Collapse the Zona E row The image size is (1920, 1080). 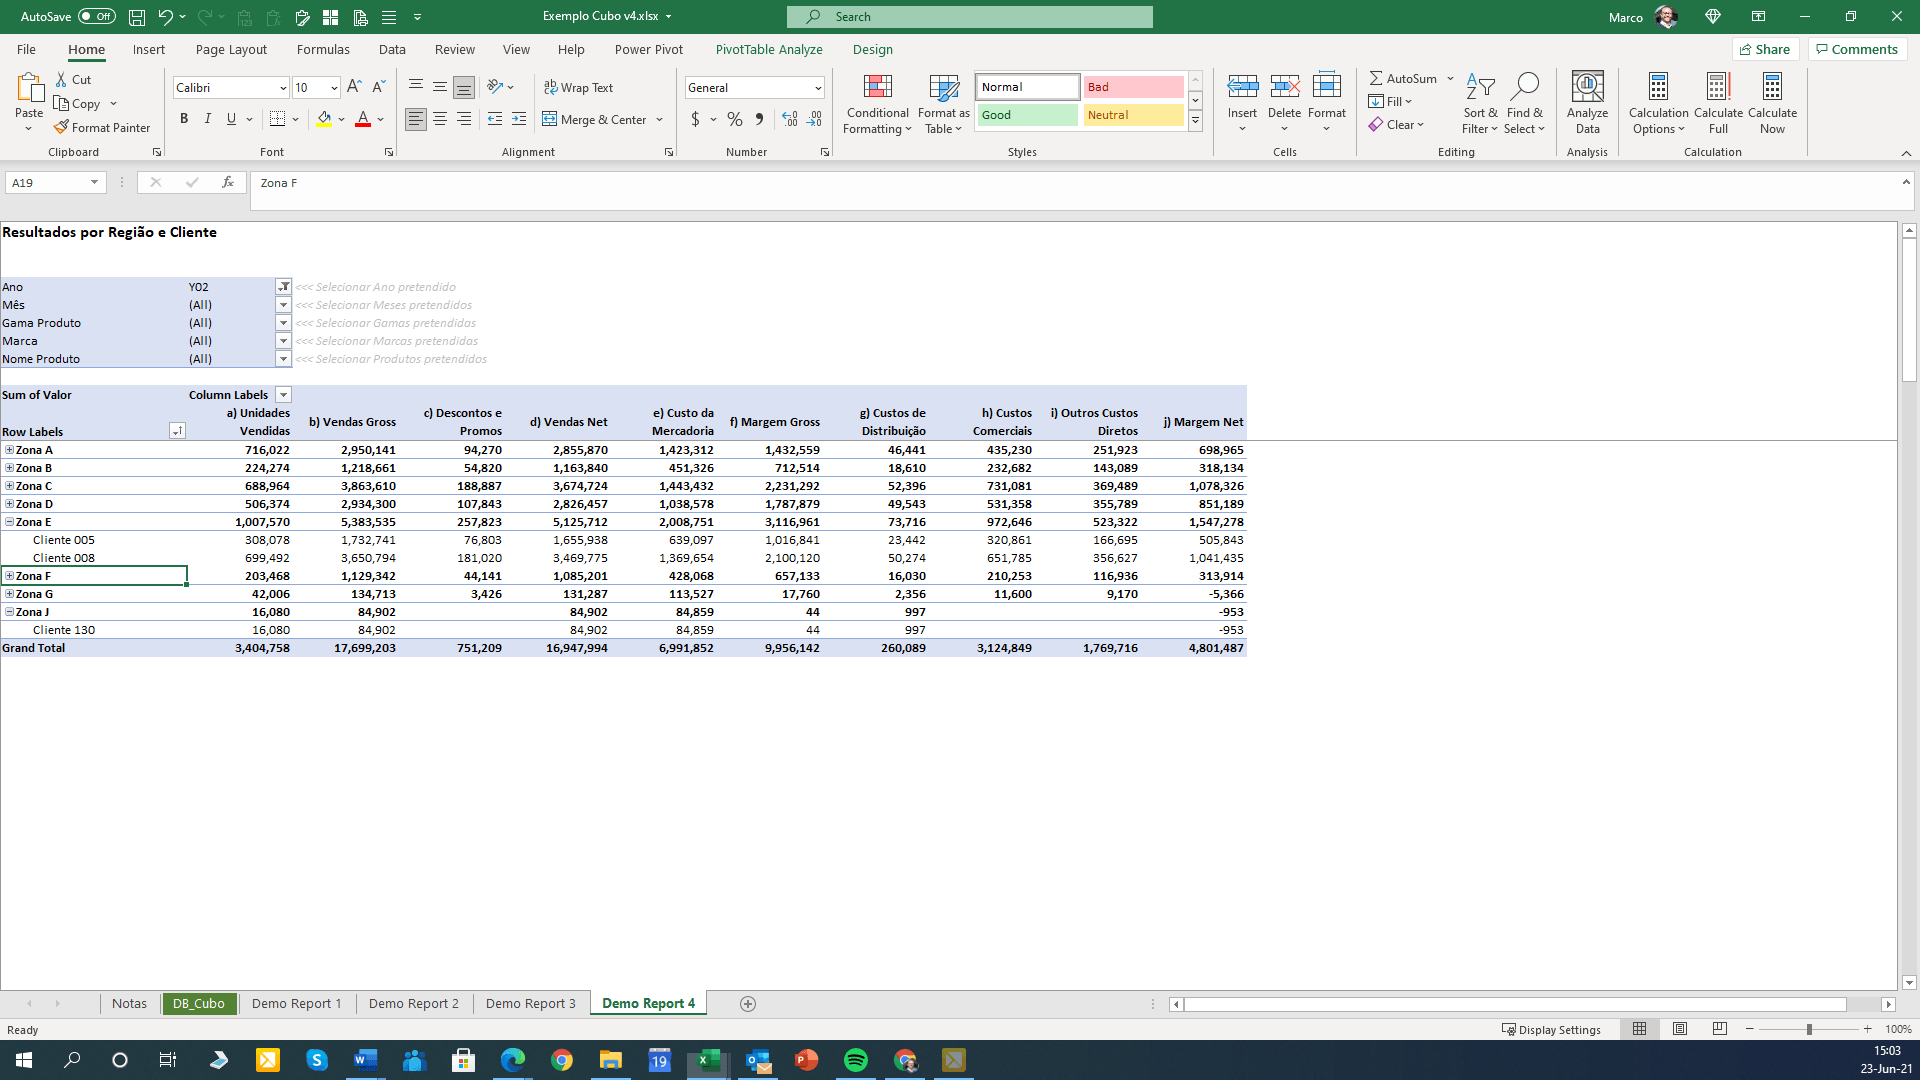(x=9, y=522)
